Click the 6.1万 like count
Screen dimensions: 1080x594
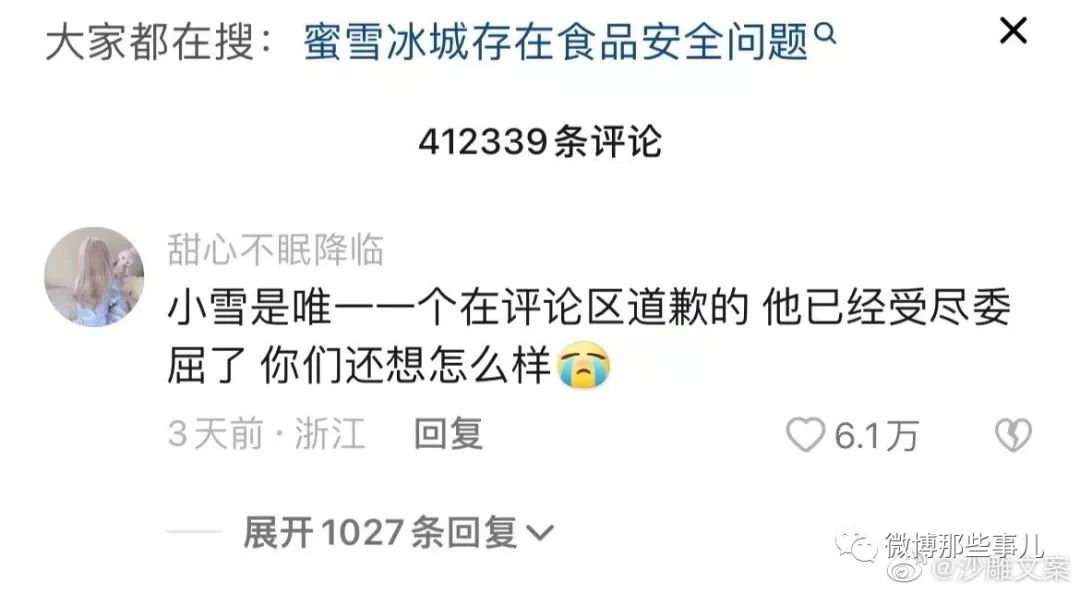pos(876,436)
